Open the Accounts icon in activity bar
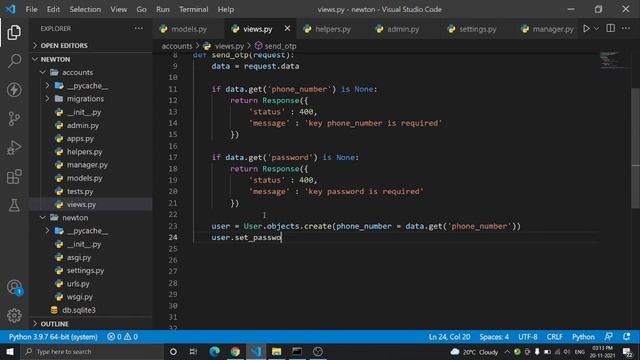640x360 pixels. 14,287
